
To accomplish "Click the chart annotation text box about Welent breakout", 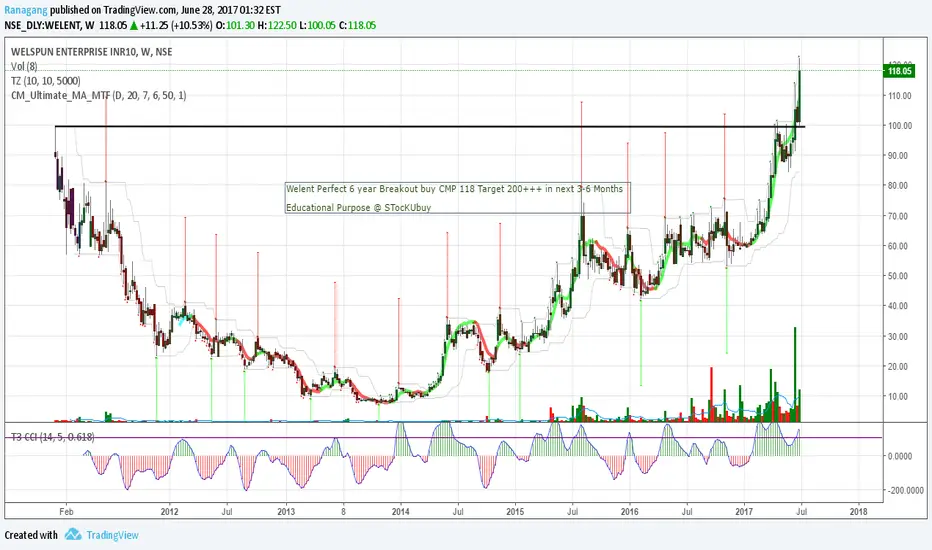I will [x=457, y=198].
